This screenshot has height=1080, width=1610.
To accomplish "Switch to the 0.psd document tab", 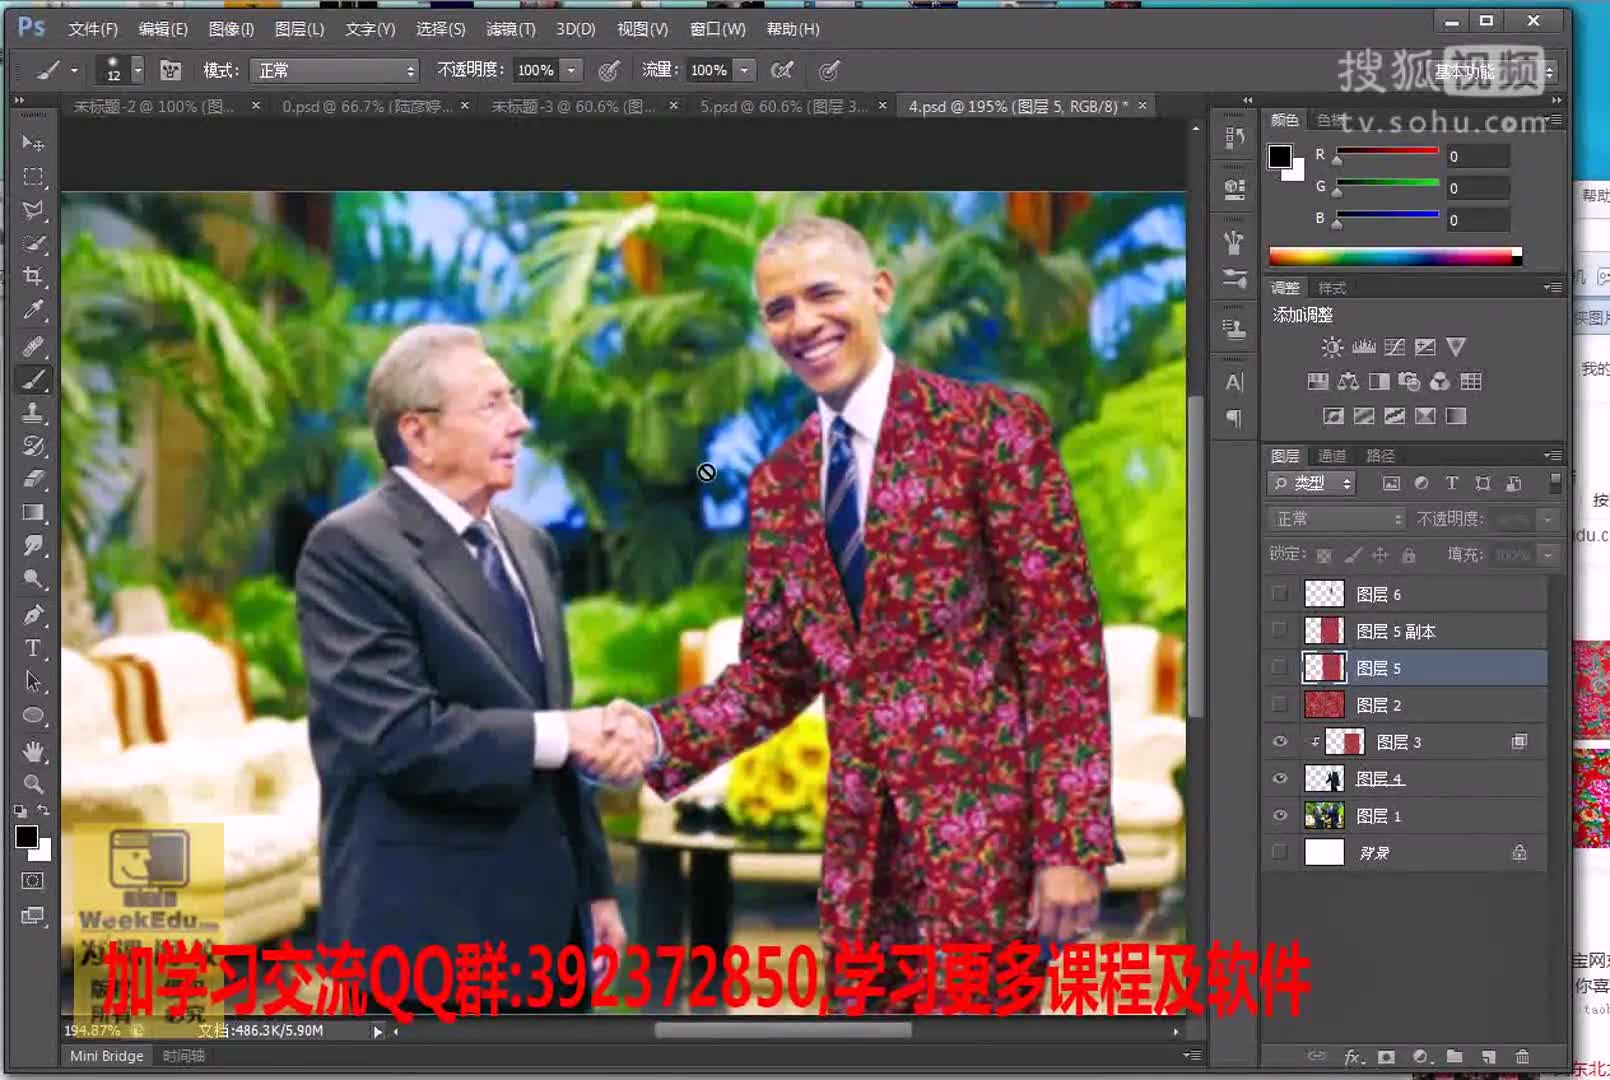I will [367, 106].
